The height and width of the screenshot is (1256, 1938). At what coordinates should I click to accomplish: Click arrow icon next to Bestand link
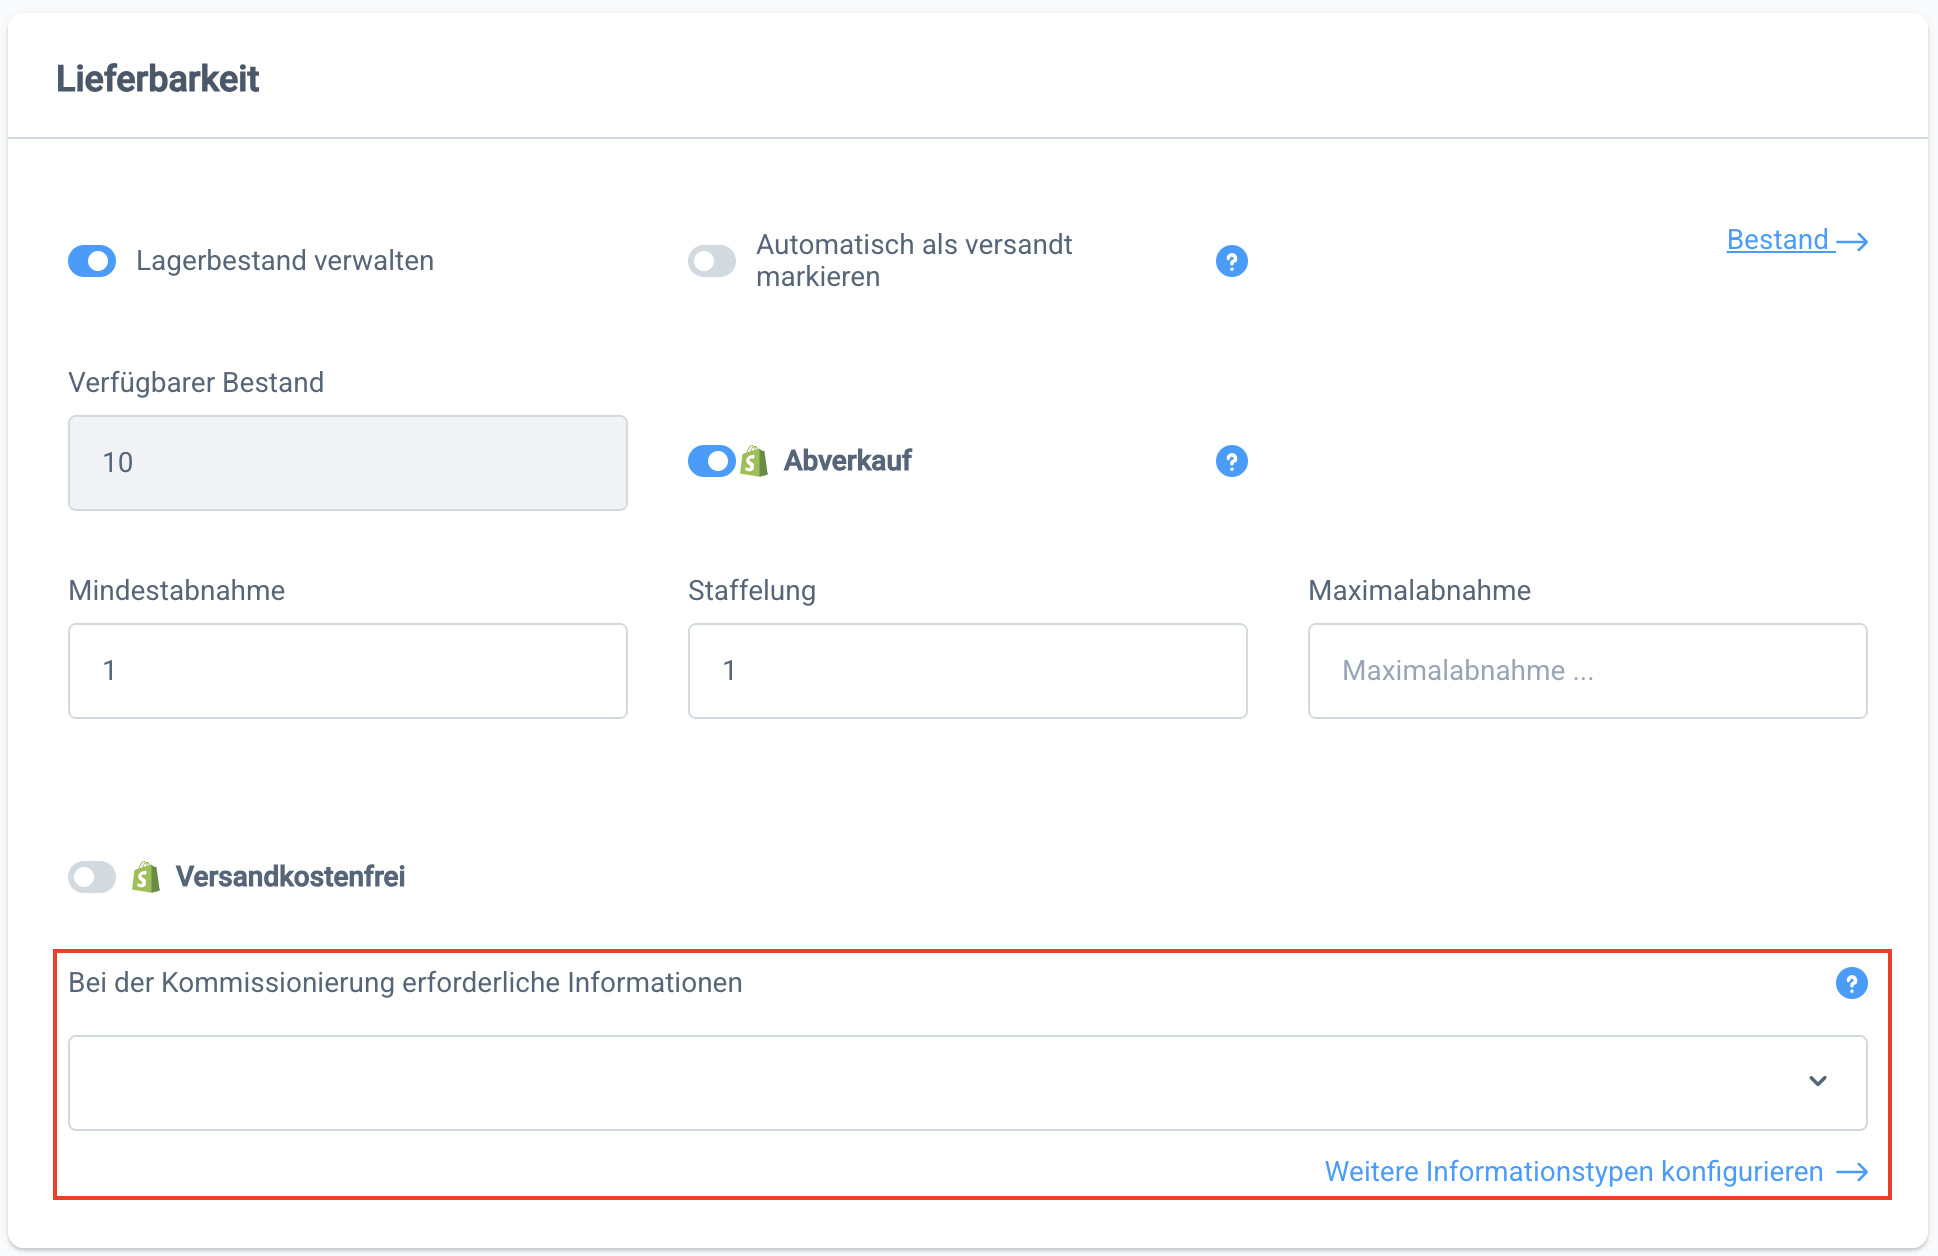click(1853, 241)
